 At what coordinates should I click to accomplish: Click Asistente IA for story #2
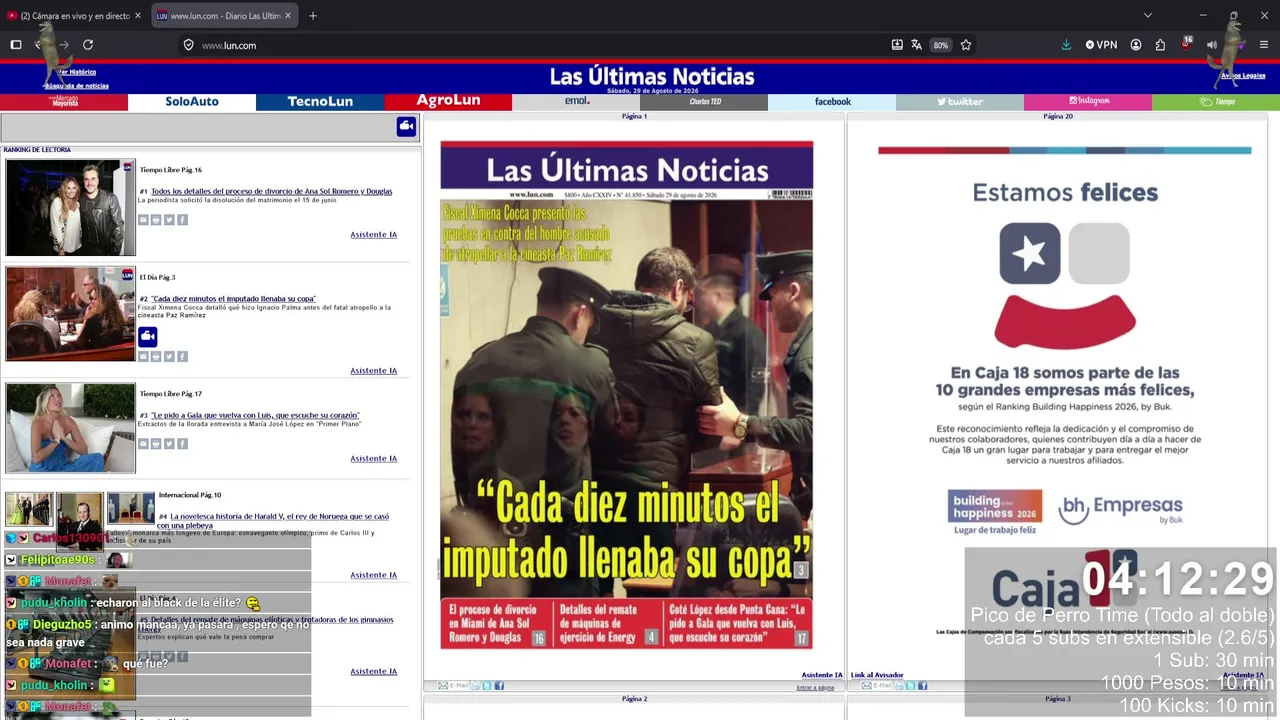pyautogui.click(x=373, y=371)
